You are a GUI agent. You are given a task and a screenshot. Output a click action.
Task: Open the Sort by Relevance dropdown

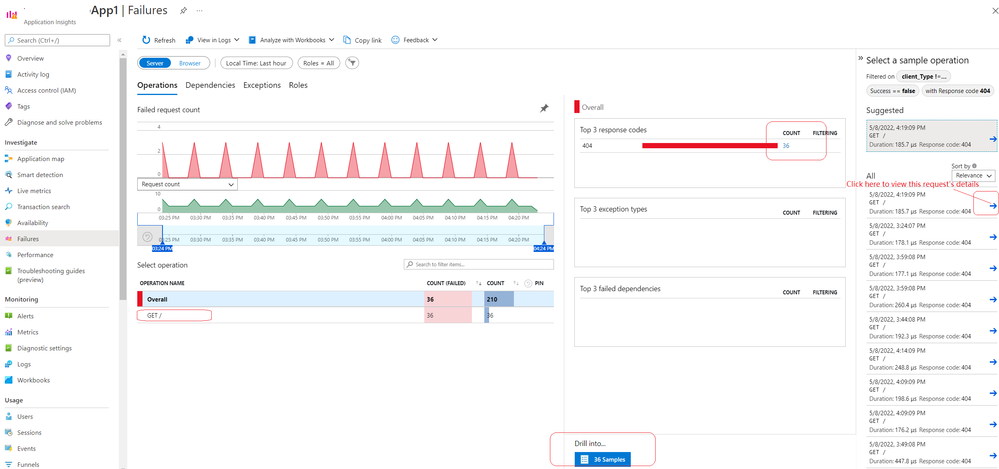pyautogui.click(x=972, y=175)
